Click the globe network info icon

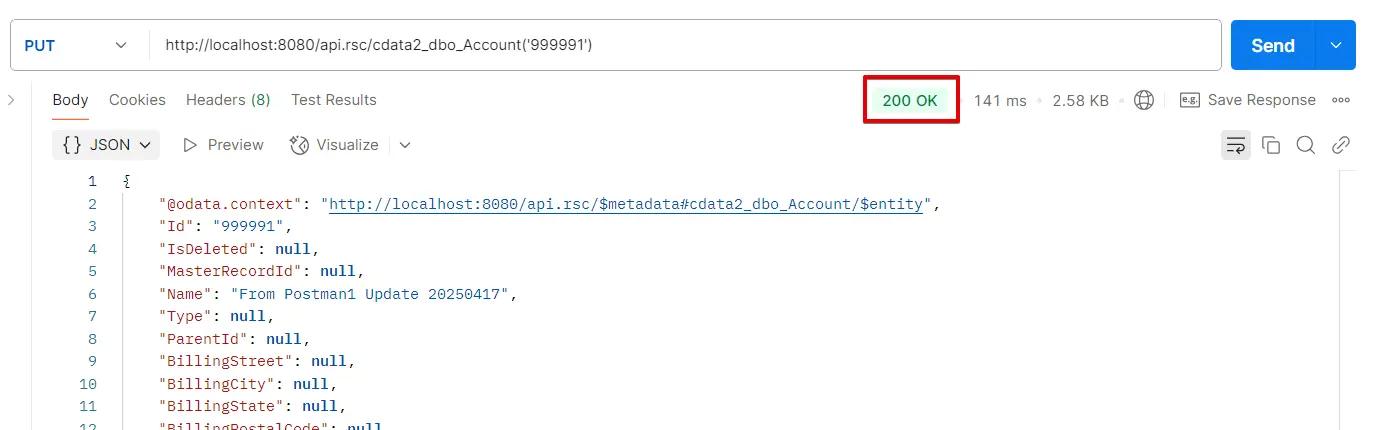point(1144,100)
